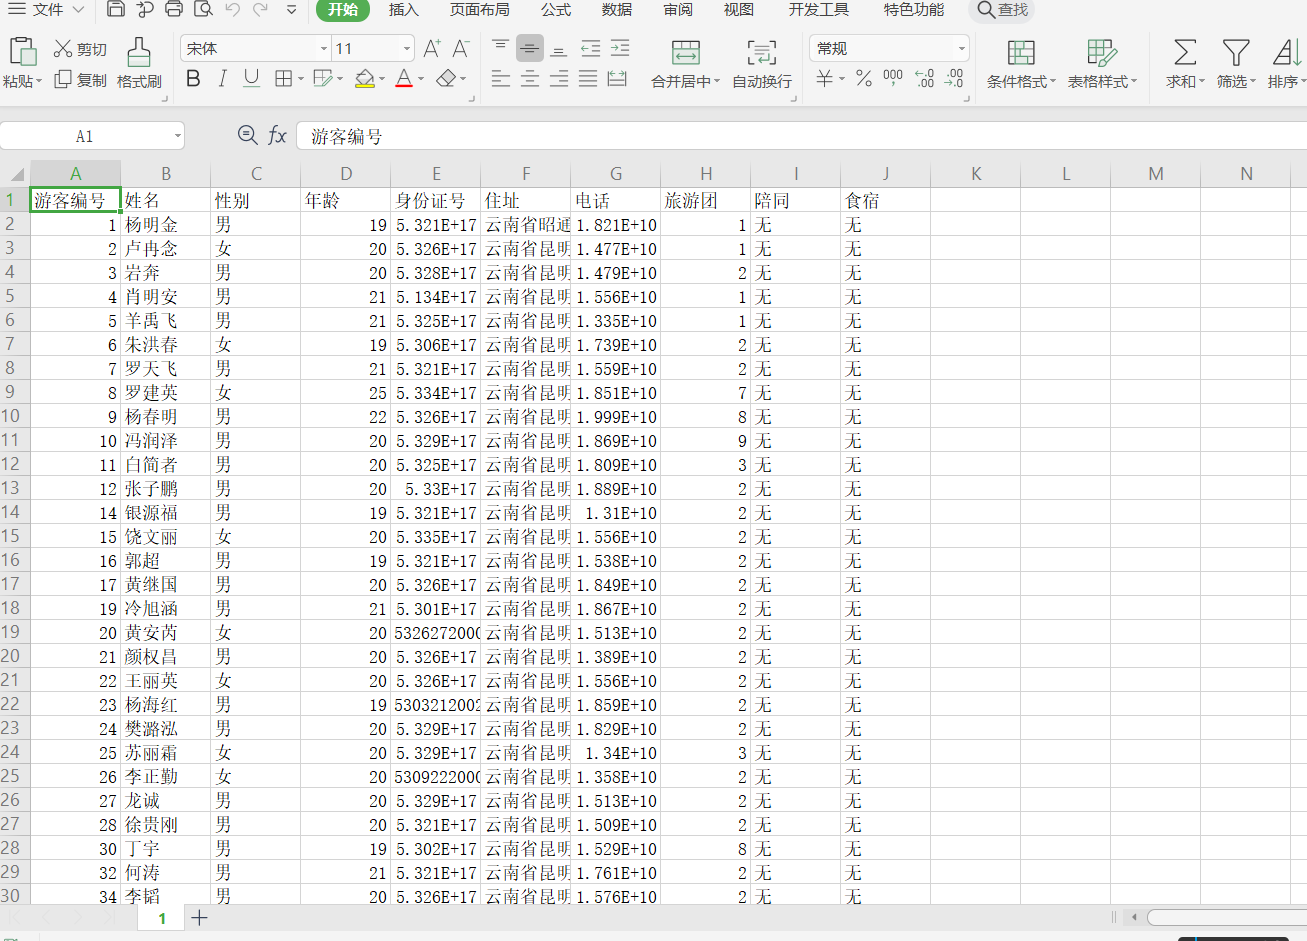Switch to the 审阅 (Review) tab
The height and width of the screenshot is (941, 1307).
pyautogui.click(x=678, y=10)
